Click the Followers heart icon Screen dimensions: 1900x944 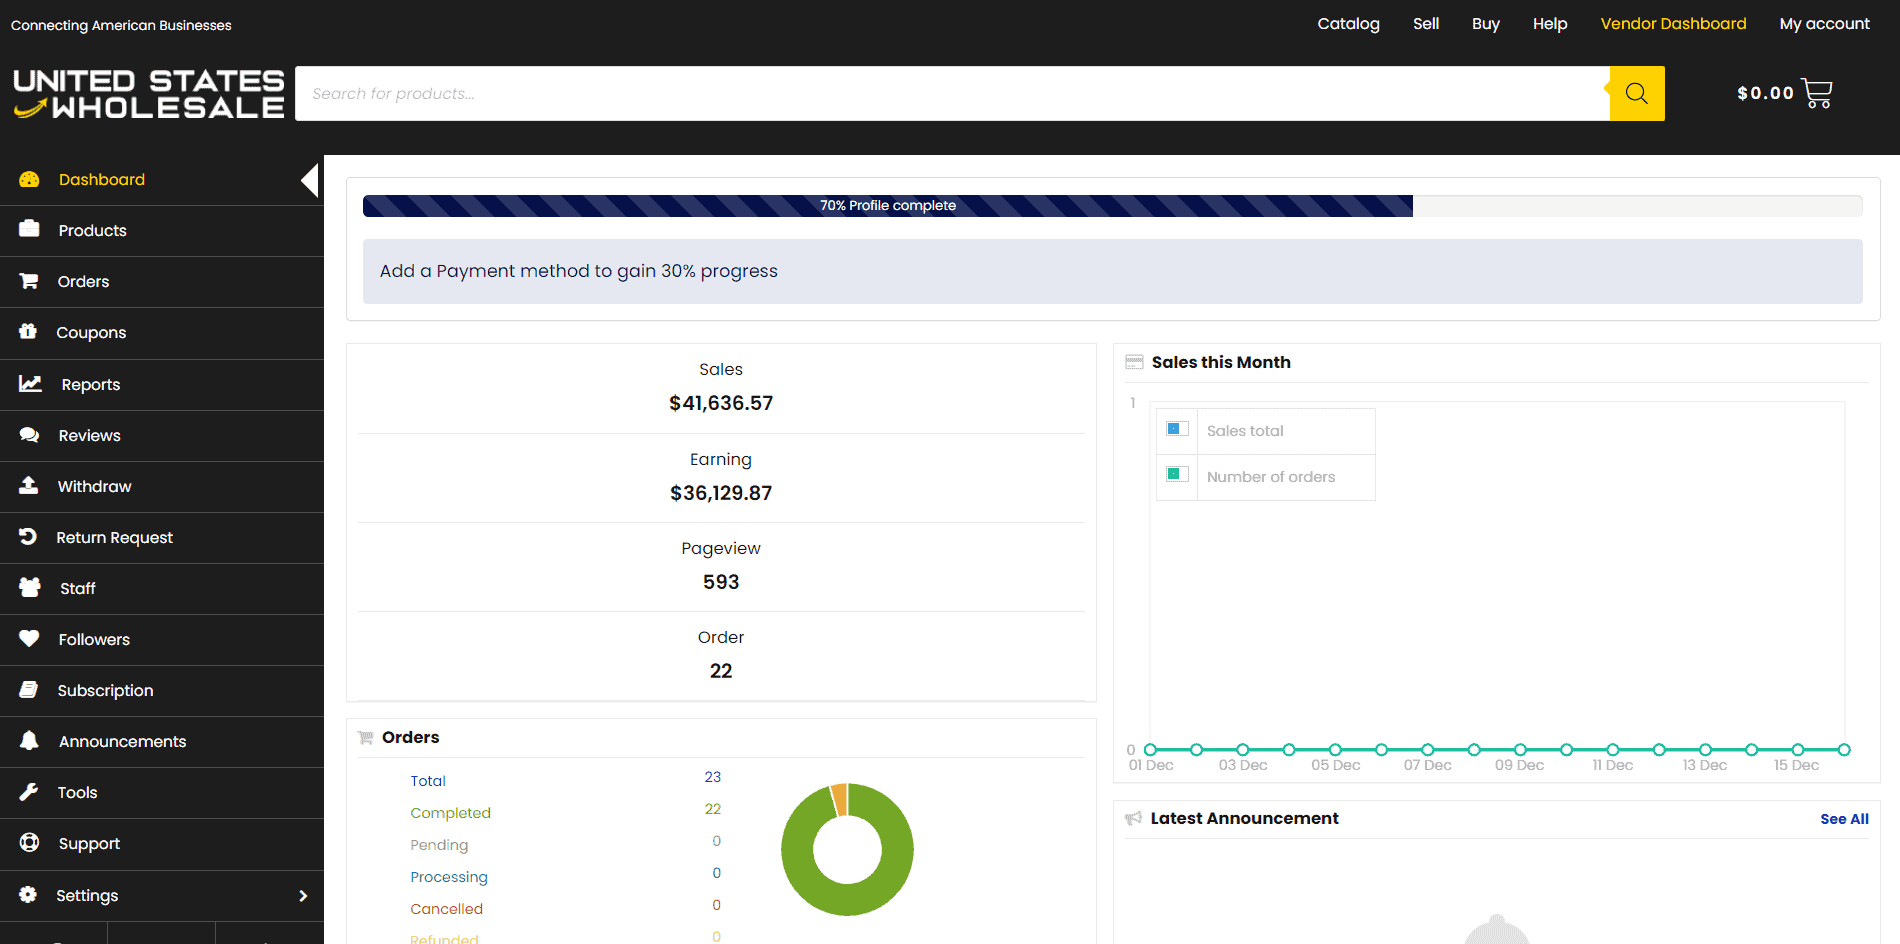coord(29,639)
